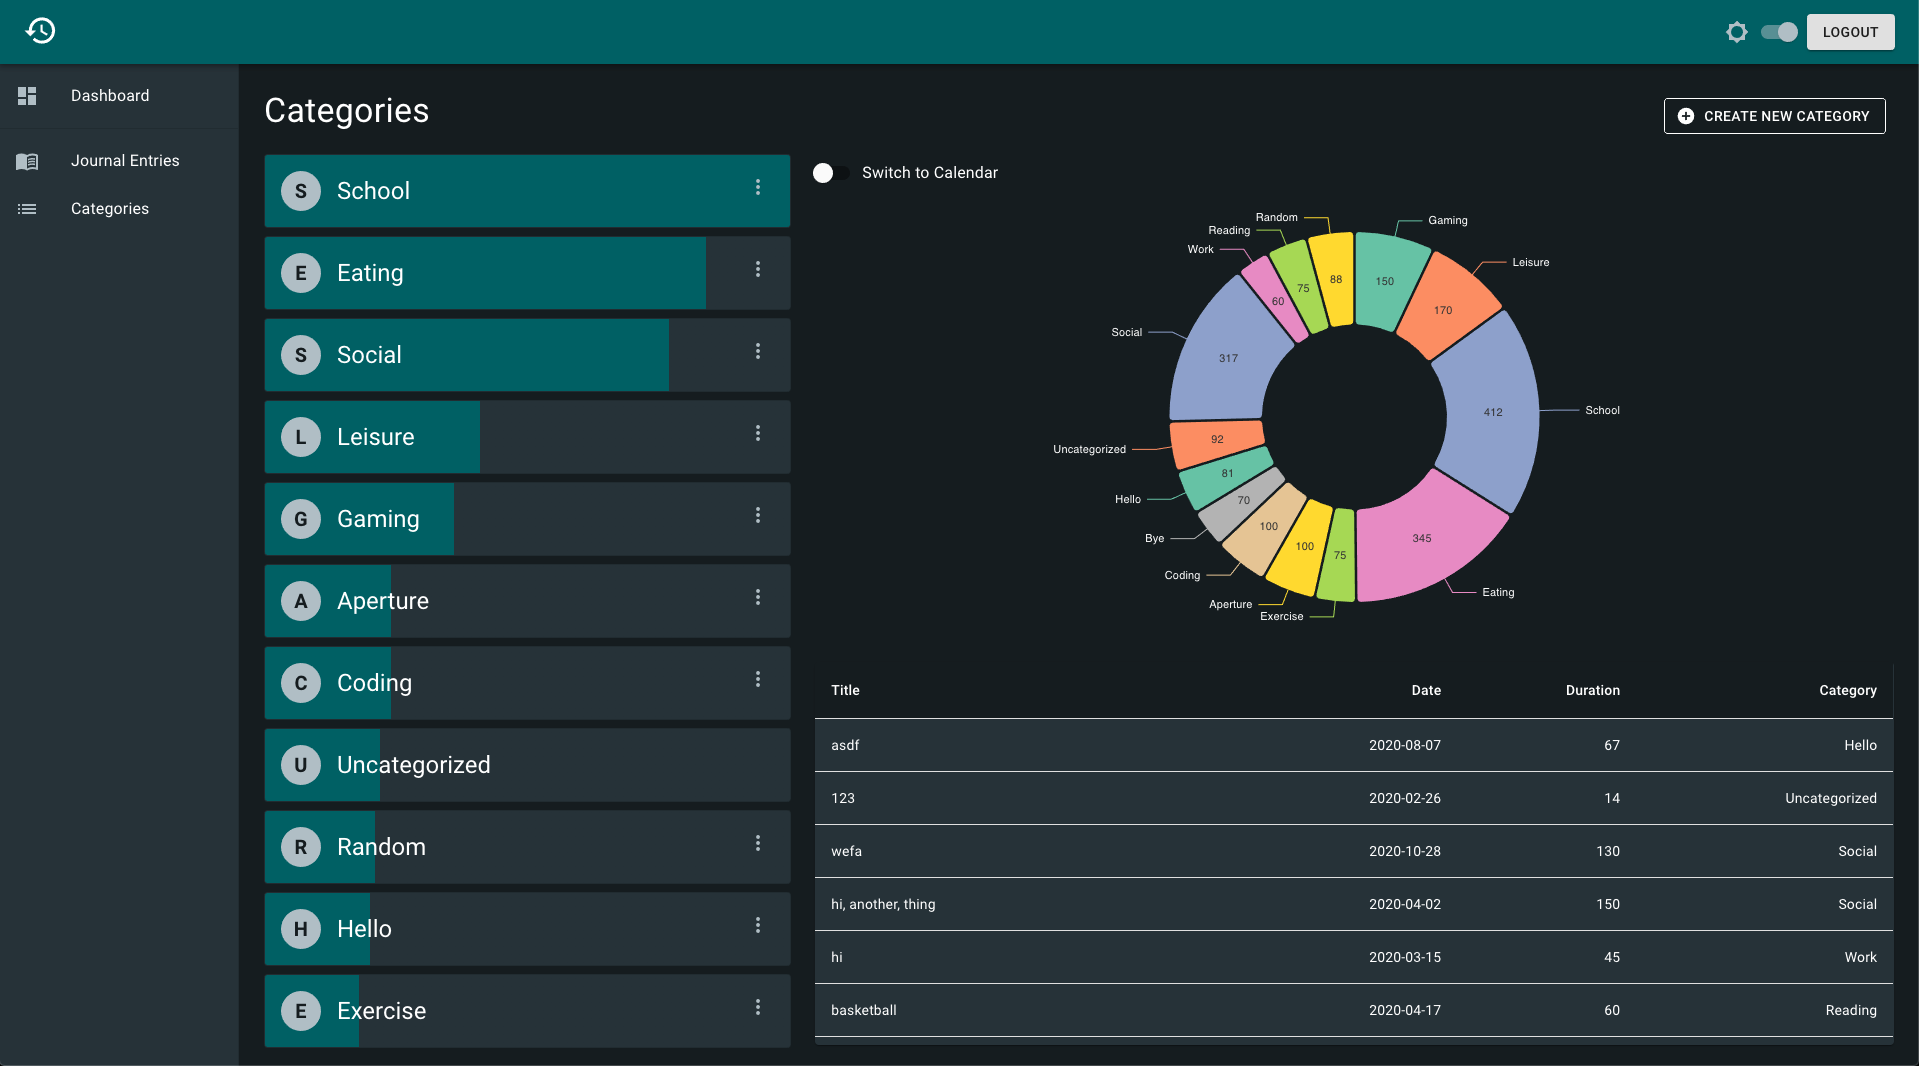Click the Exercise avatar circle

click(301, 1011)
